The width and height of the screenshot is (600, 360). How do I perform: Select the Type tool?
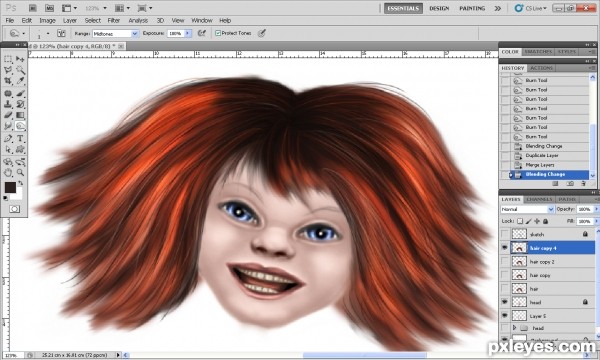point(20,138)
